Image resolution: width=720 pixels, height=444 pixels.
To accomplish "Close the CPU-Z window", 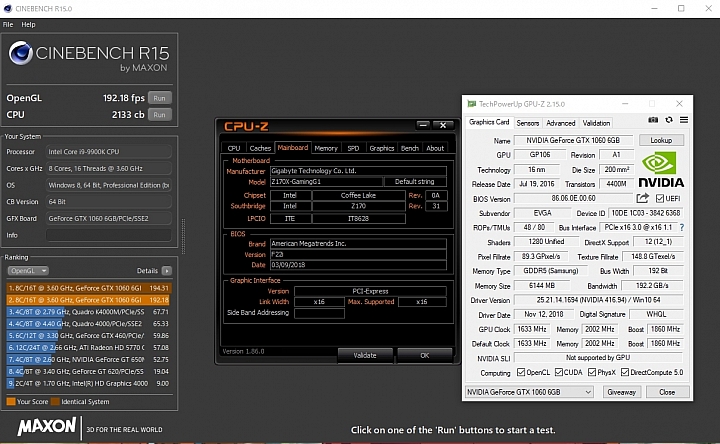I will pyautogui.click(x=443, y=125).
